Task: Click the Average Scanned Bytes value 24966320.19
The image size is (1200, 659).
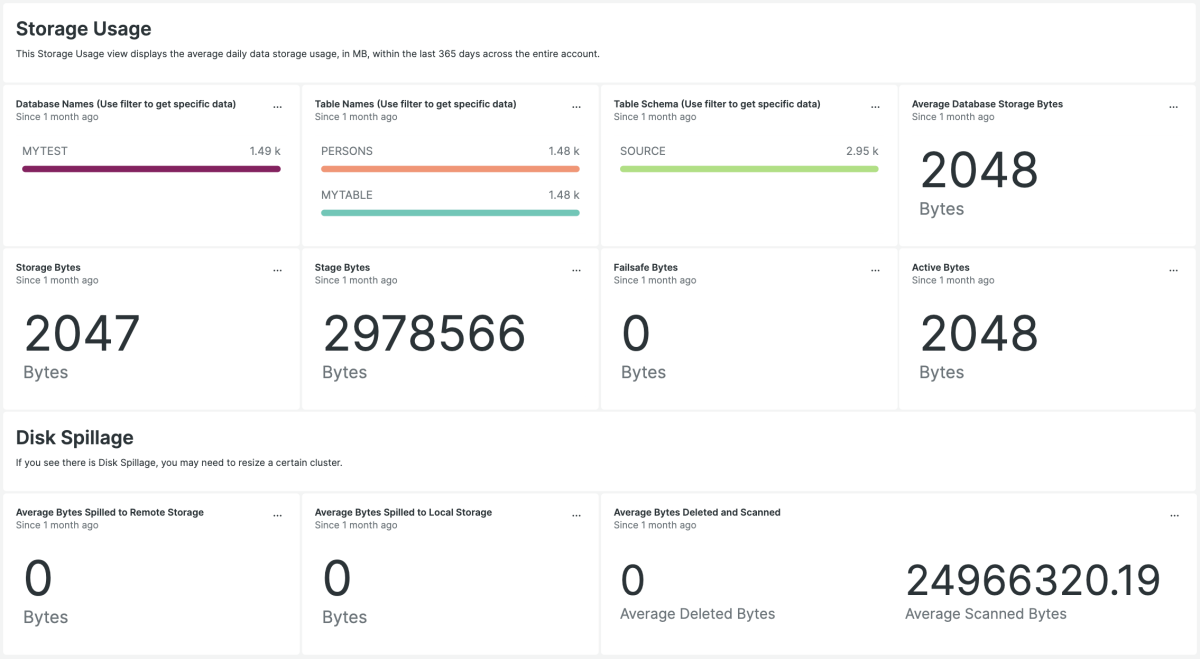Action: (x=1032, y=581)
